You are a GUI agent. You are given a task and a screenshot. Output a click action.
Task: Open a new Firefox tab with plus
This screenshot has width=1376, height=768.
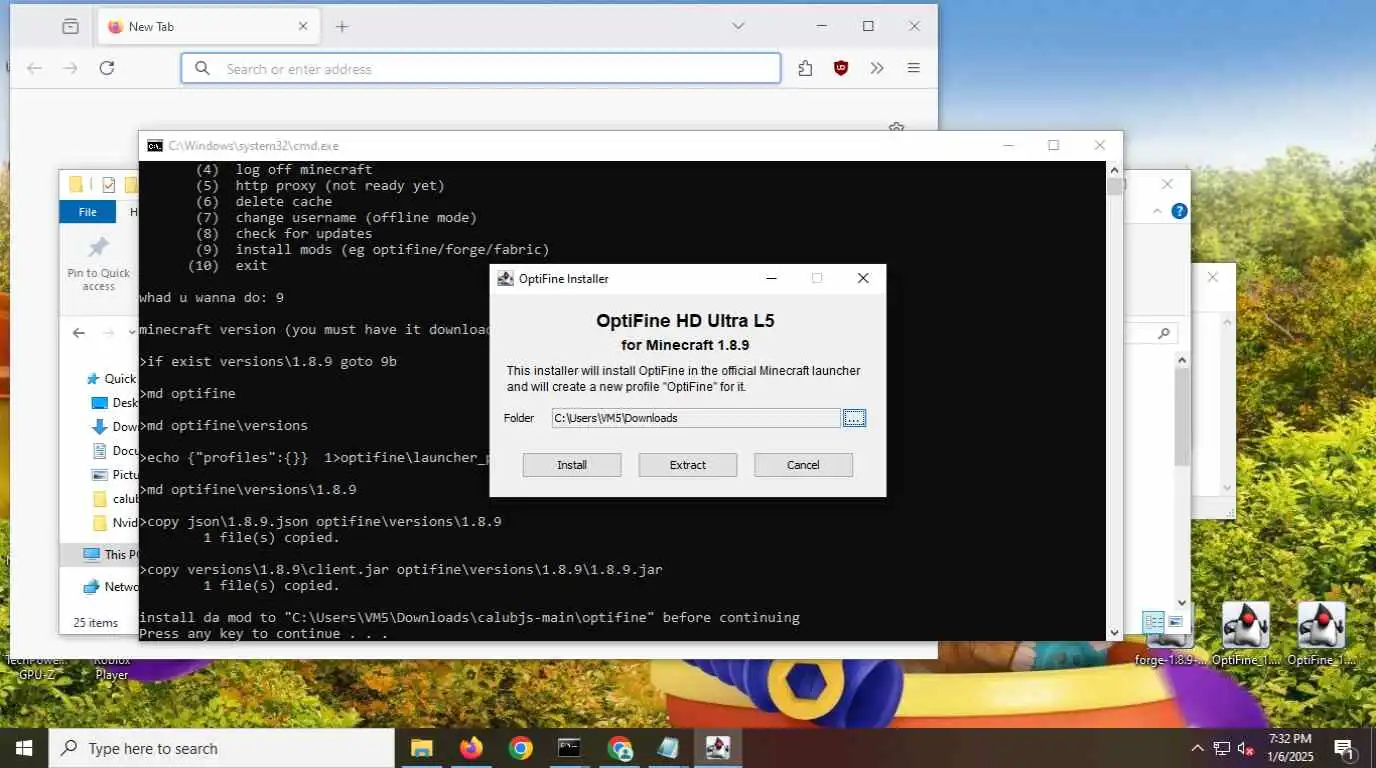(342, 27)
